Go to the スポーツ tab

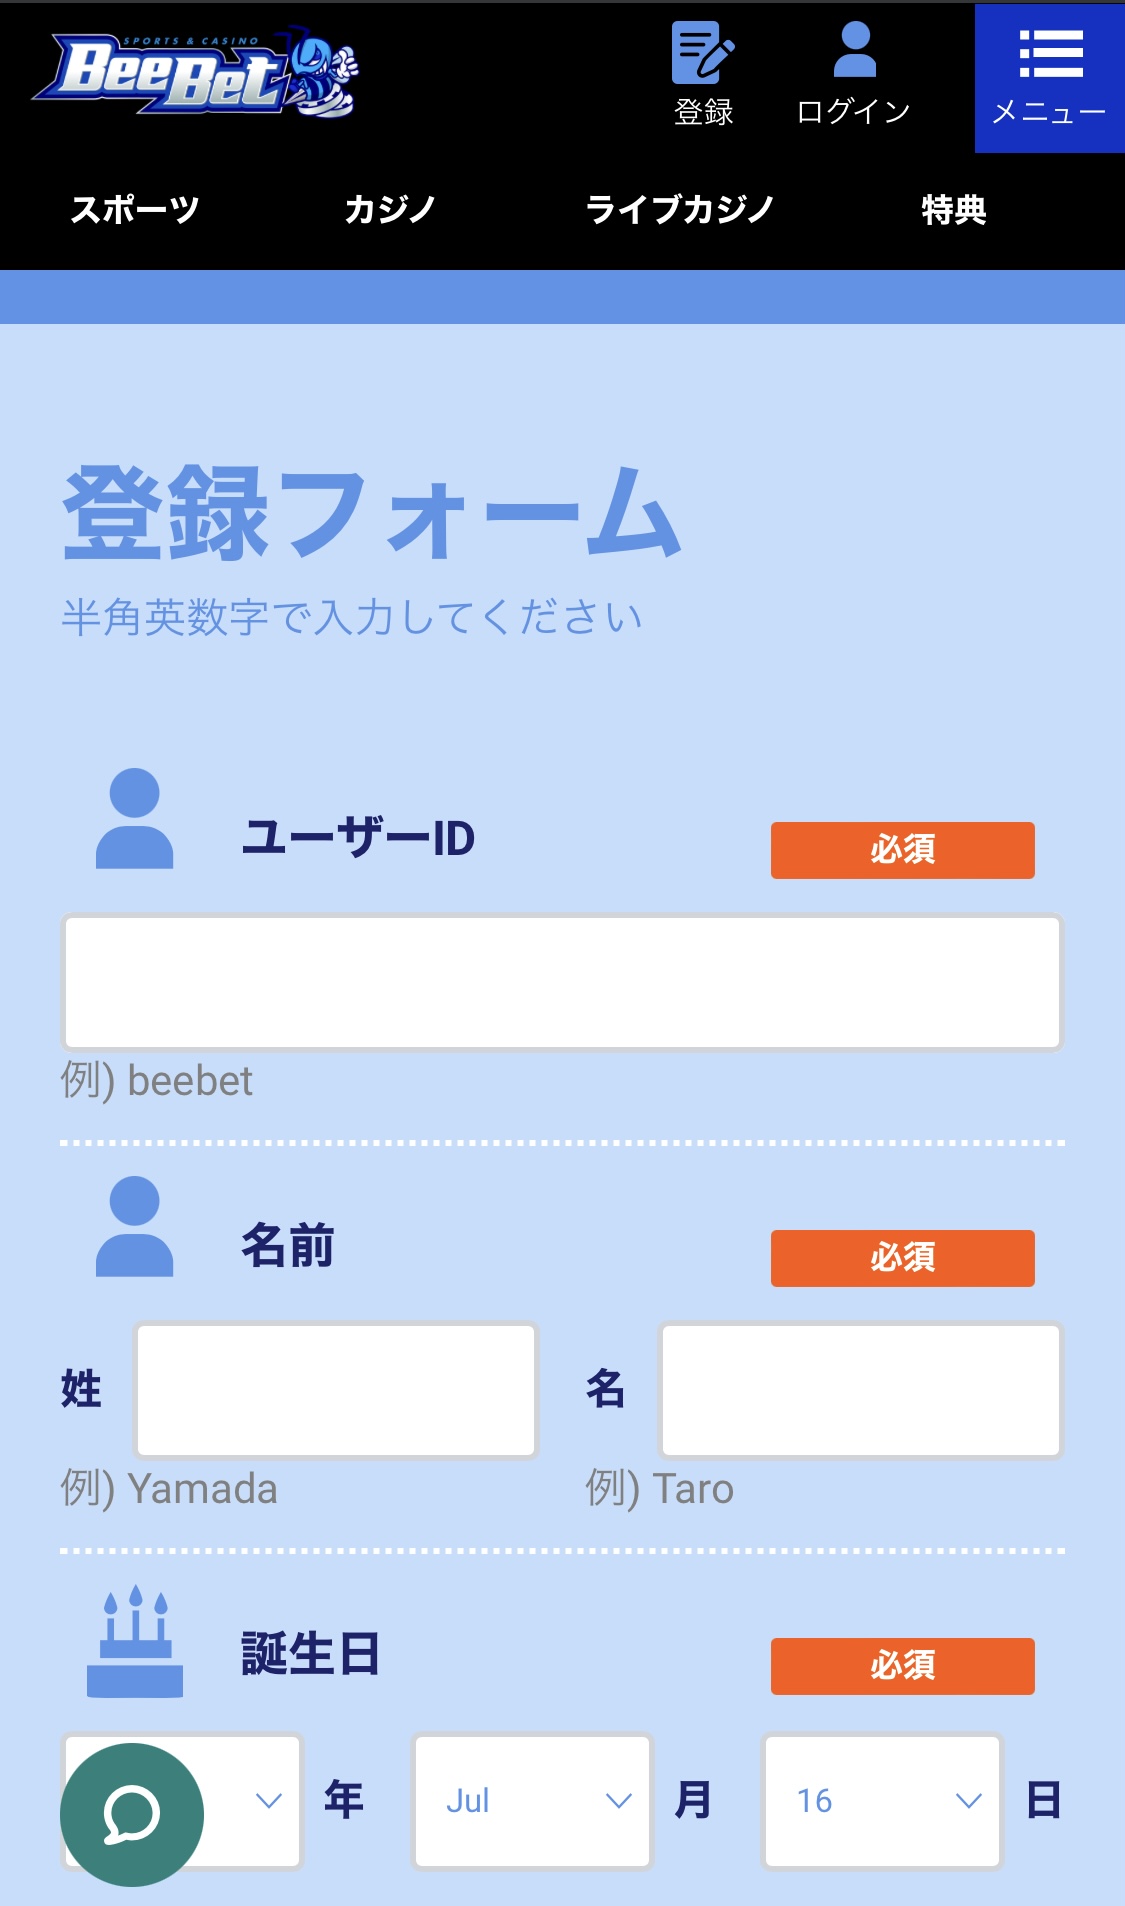click(135, 209)
